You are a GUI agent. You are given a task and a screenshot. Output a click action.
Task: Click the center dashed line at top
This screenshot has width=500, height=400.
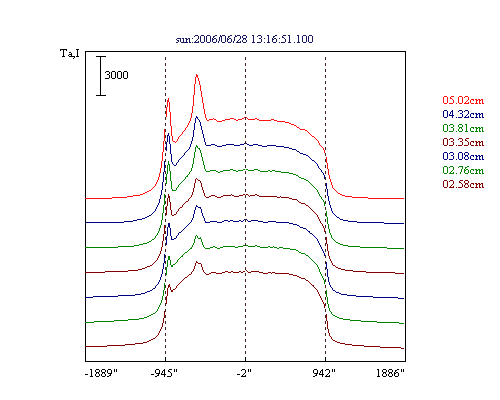[246, 58]
